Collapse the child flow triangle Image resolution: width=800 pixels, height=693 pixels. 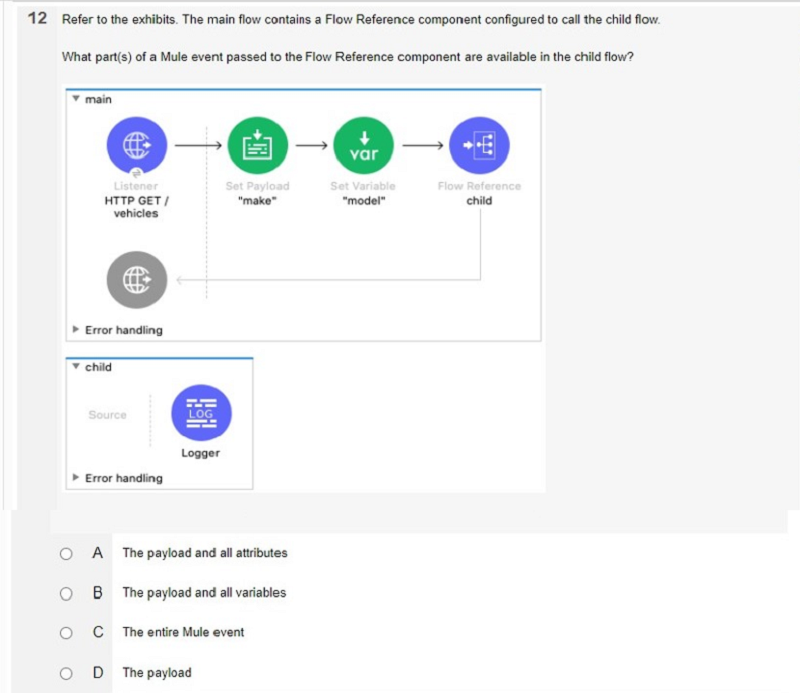76,366
